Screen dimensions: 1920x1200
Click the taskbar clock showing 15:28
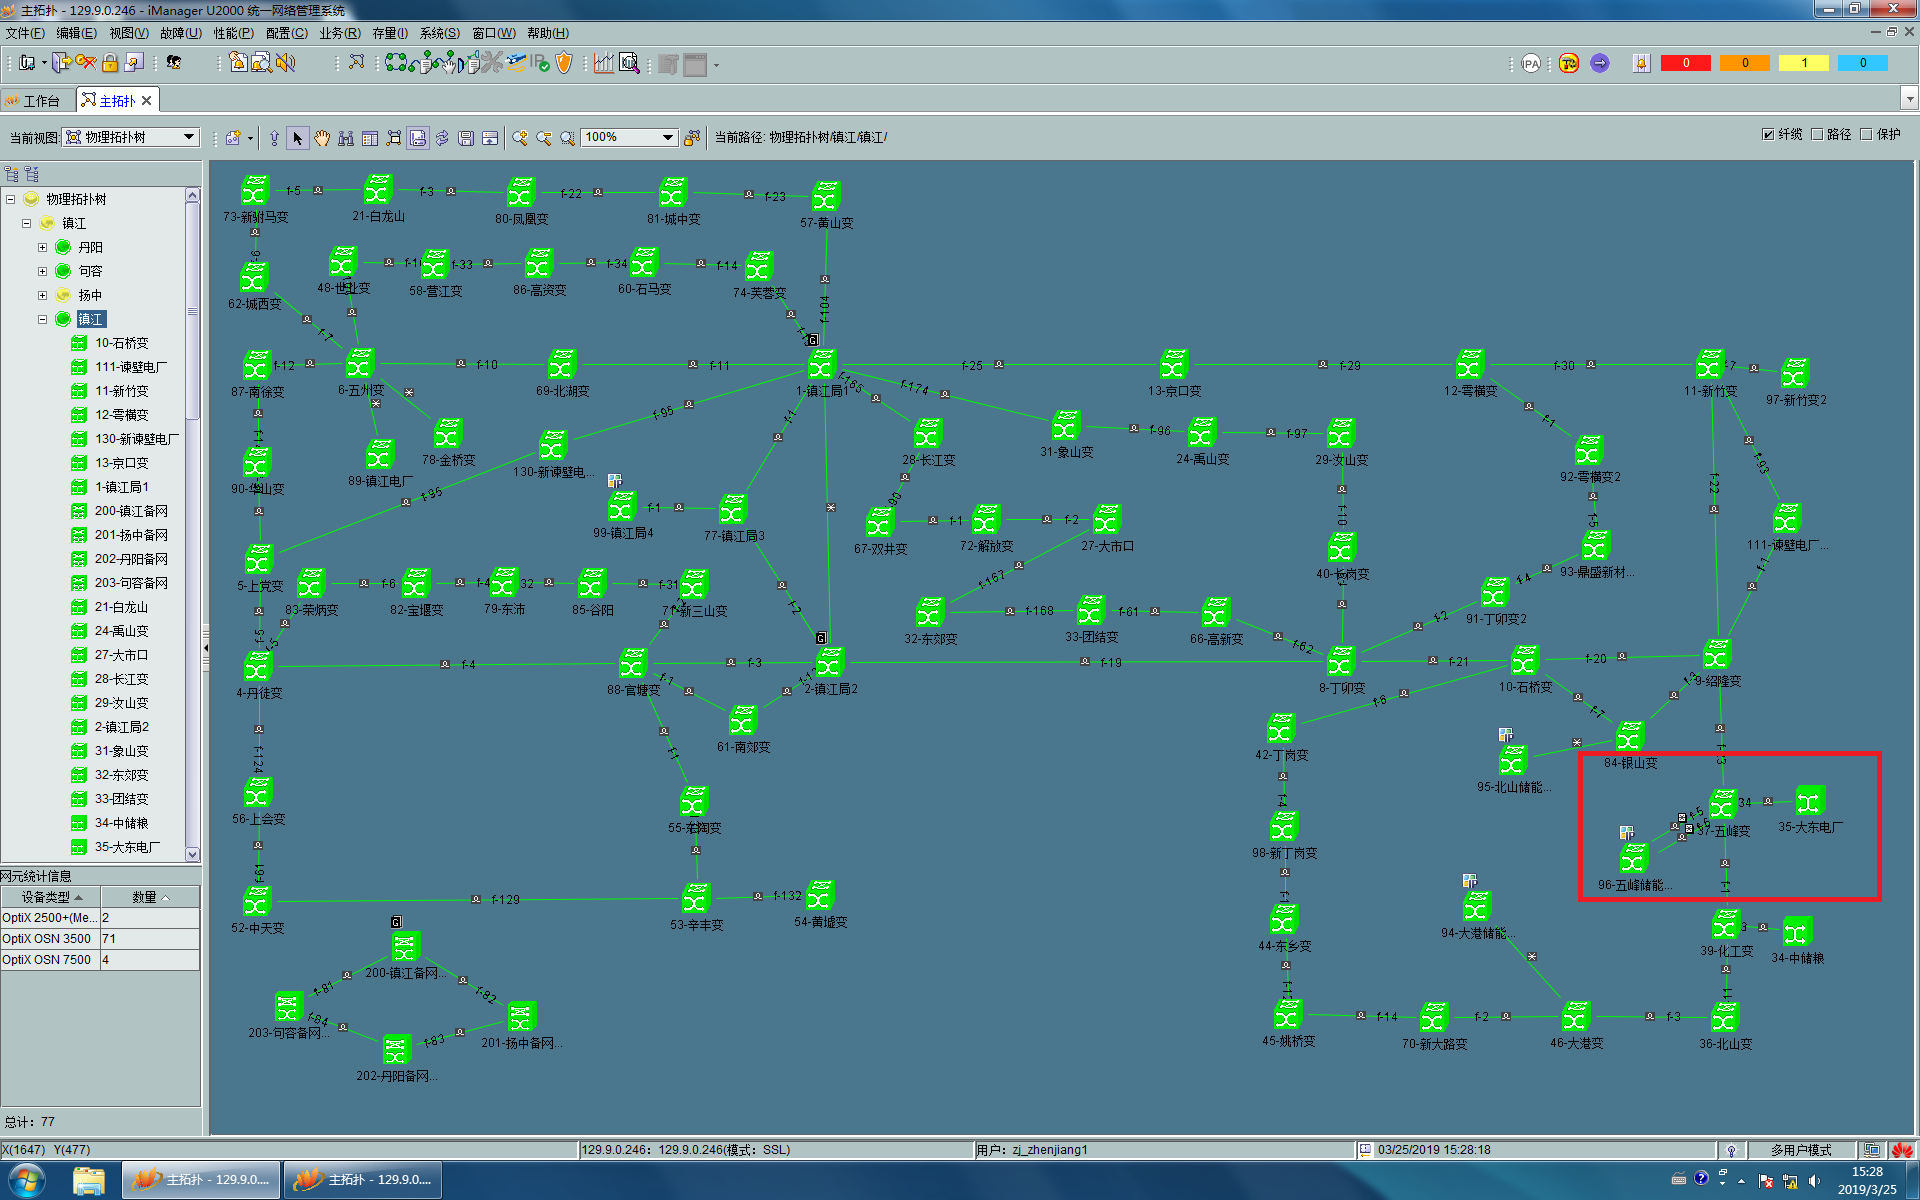point(1867,1180)
